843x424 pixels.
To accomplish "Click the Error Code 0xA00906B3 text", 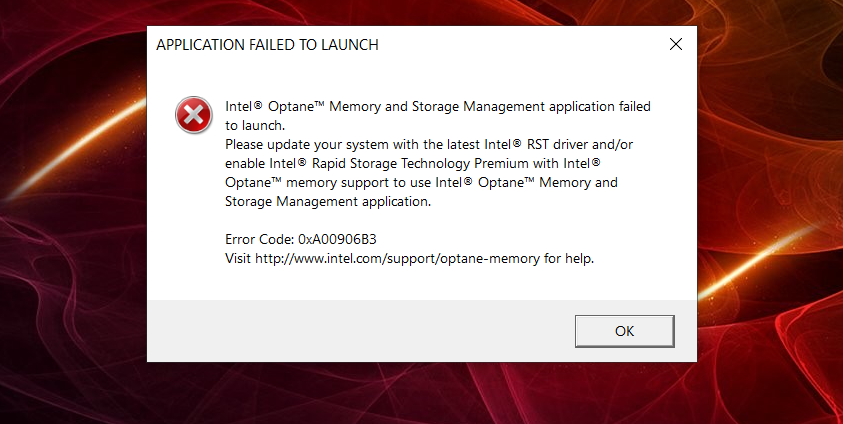I will pyautogui.click(x=300, y=240).
